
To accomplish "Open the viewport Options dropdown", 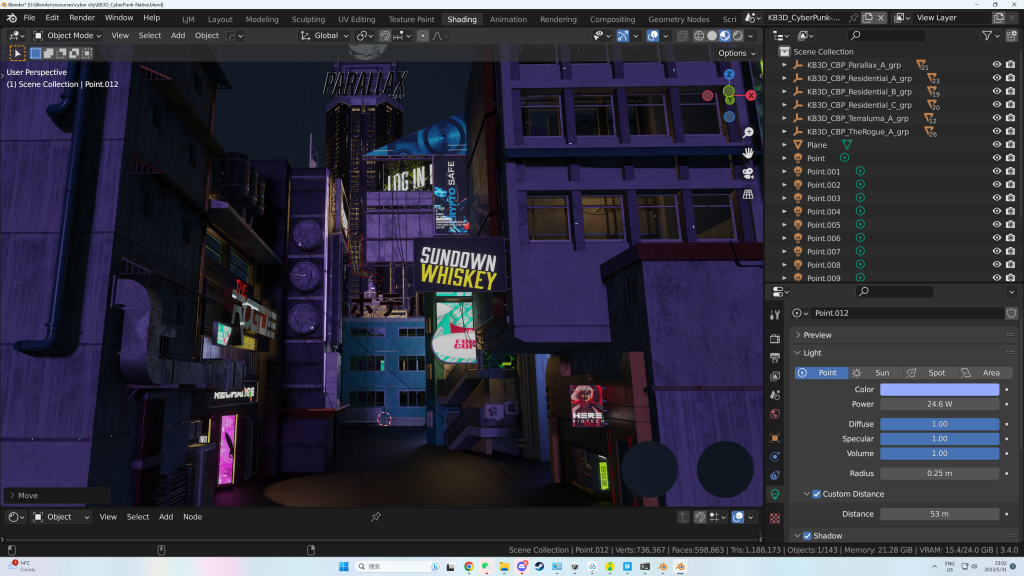I will click(737, 54).
